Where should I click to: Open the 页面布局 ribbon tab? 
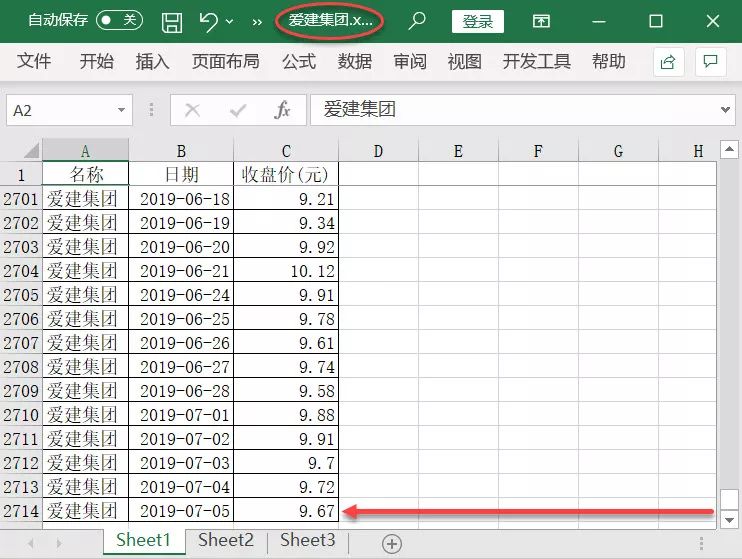[x=226, y=62]
